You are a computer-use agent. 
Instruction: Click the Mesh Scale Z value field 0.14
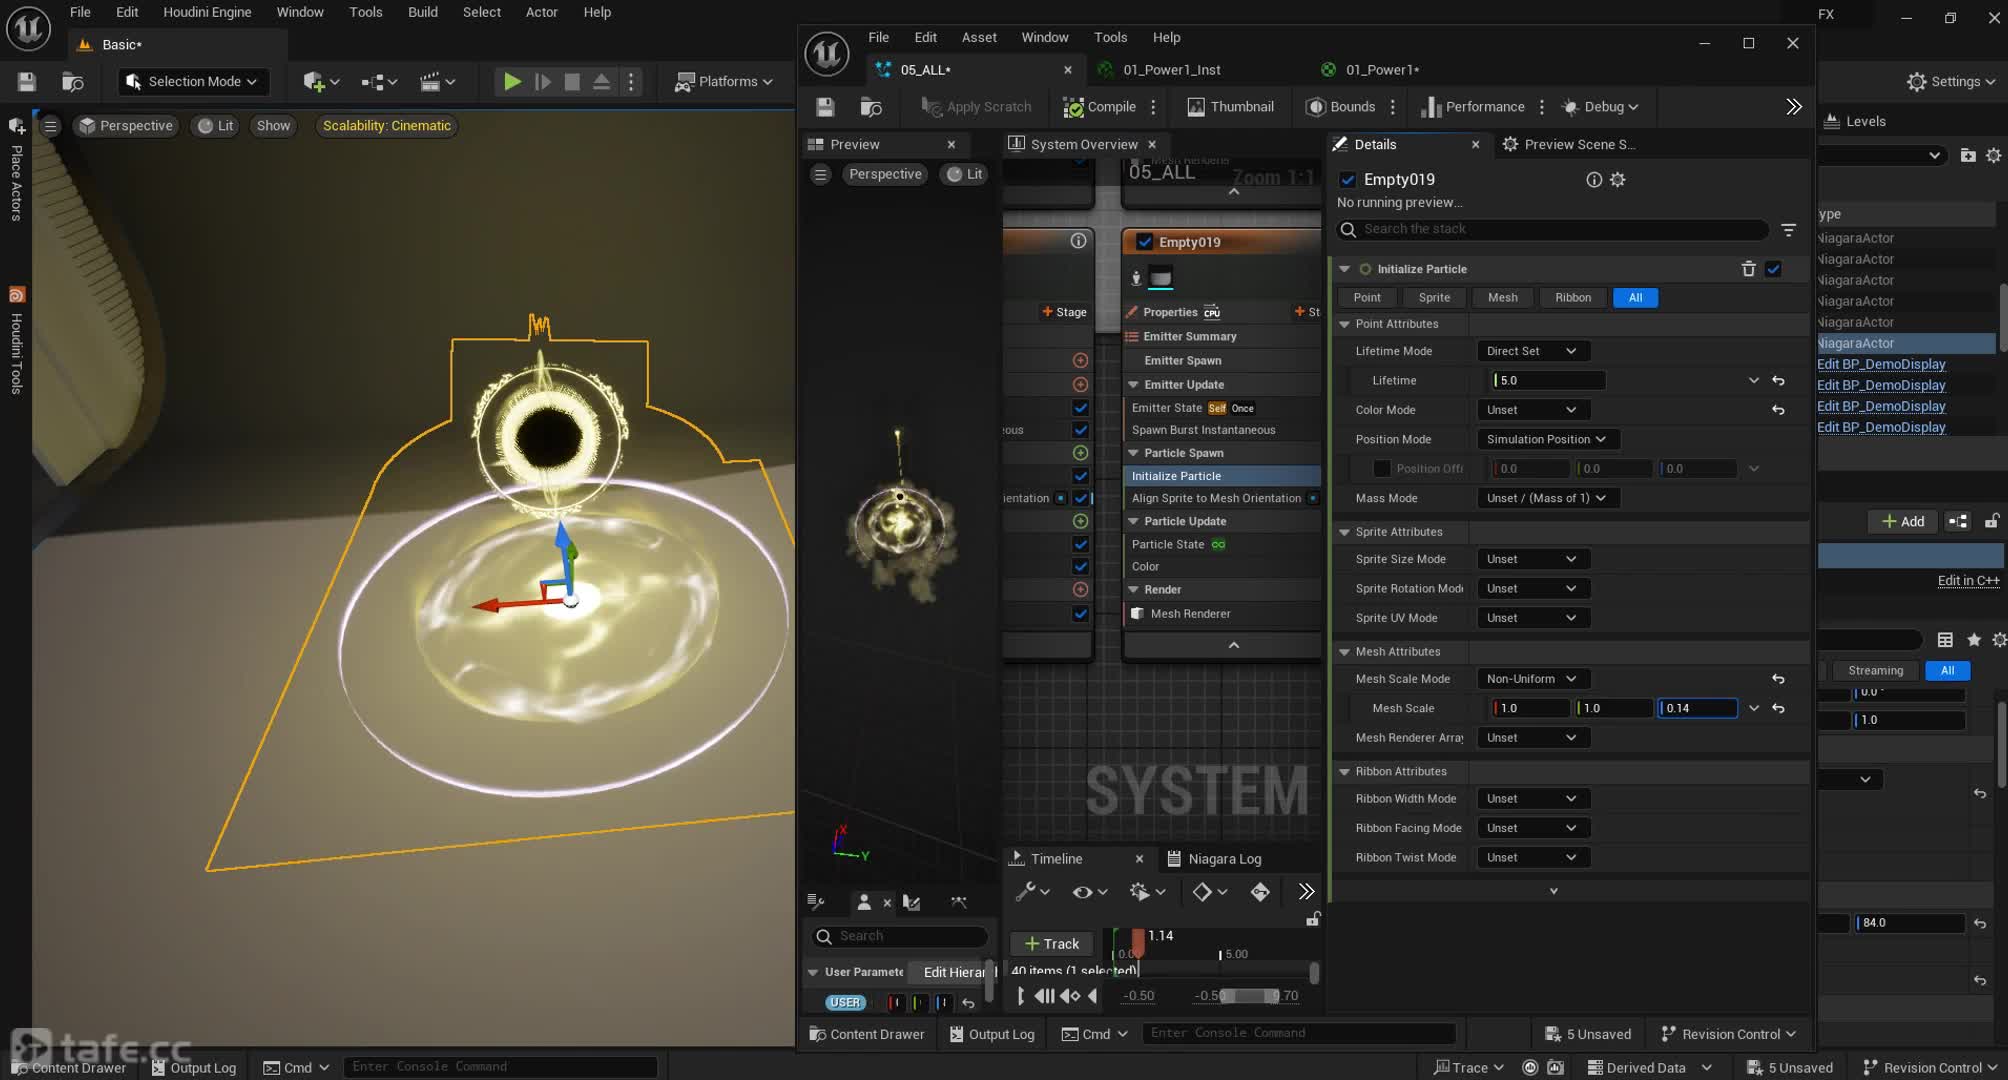click(1698, 708)
